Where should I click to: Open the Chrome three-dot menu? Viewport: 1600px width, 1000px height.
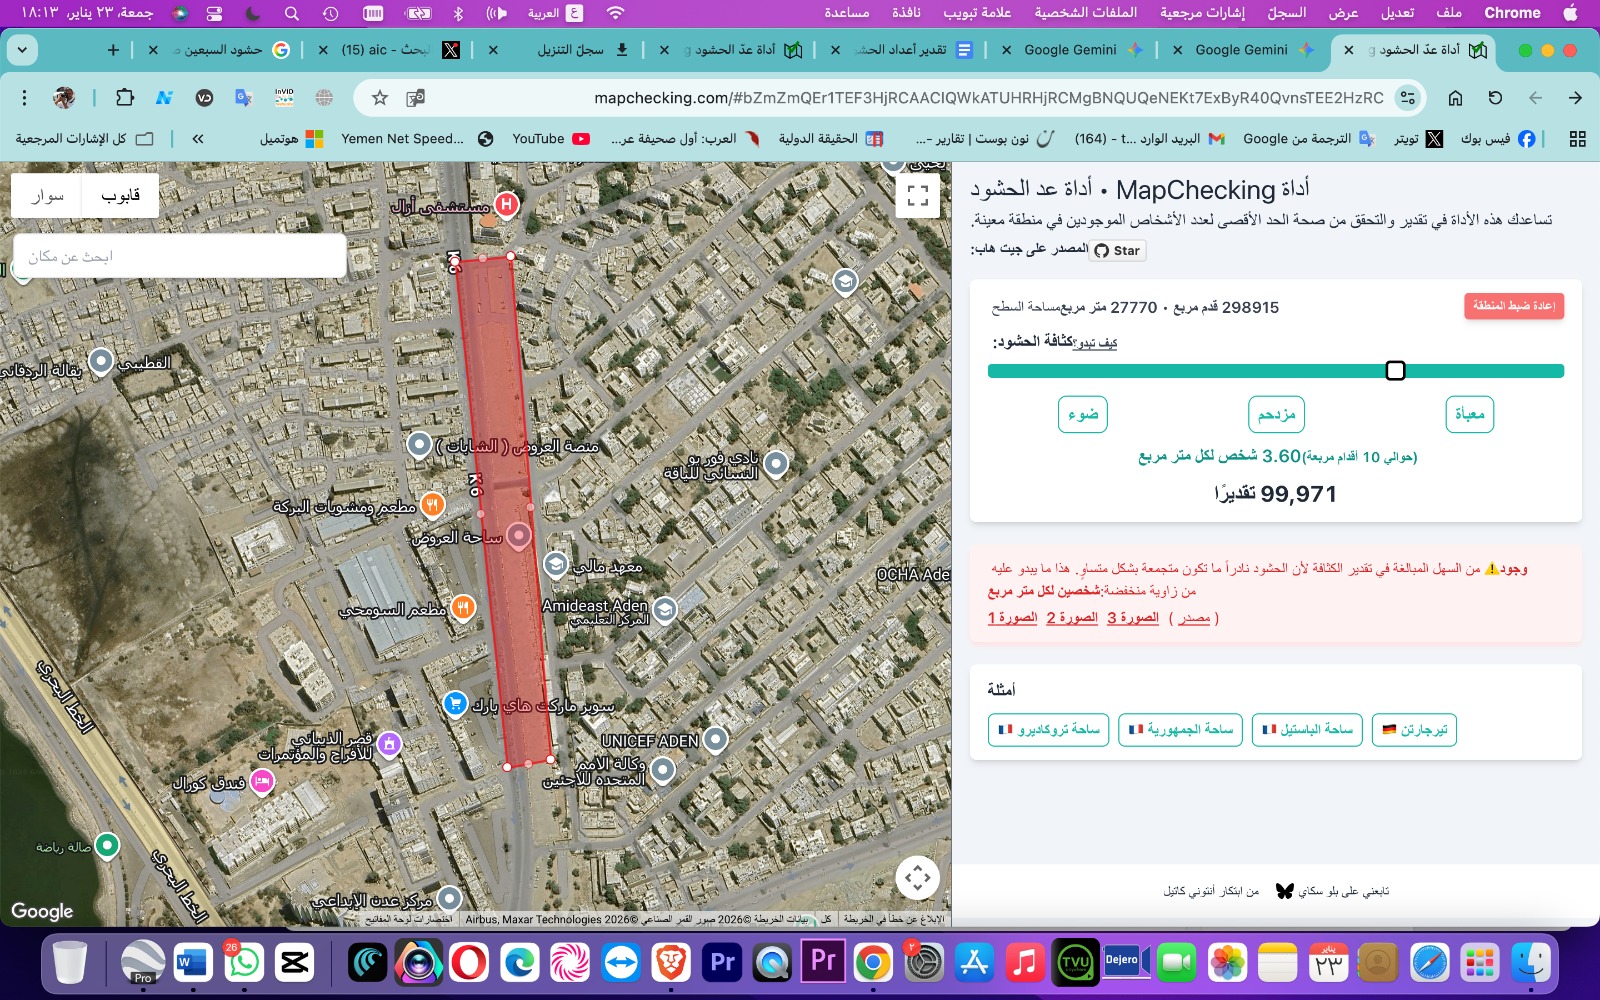pos(25,98)
